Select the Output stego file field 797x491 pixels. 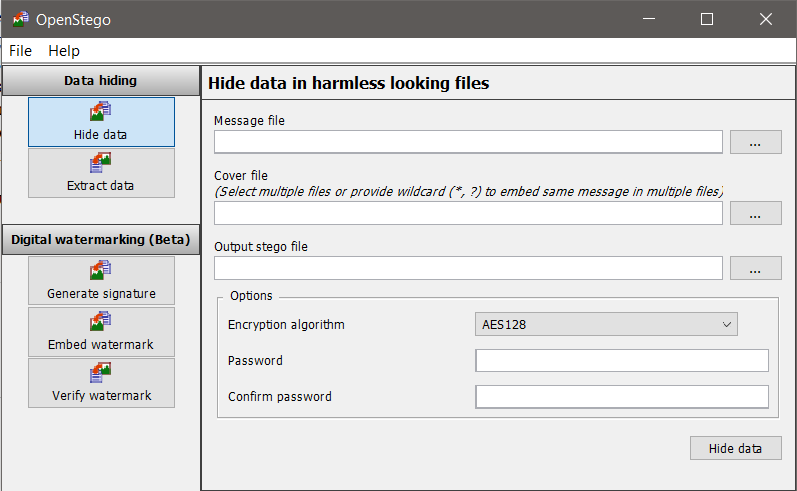[x=468, y=268]
